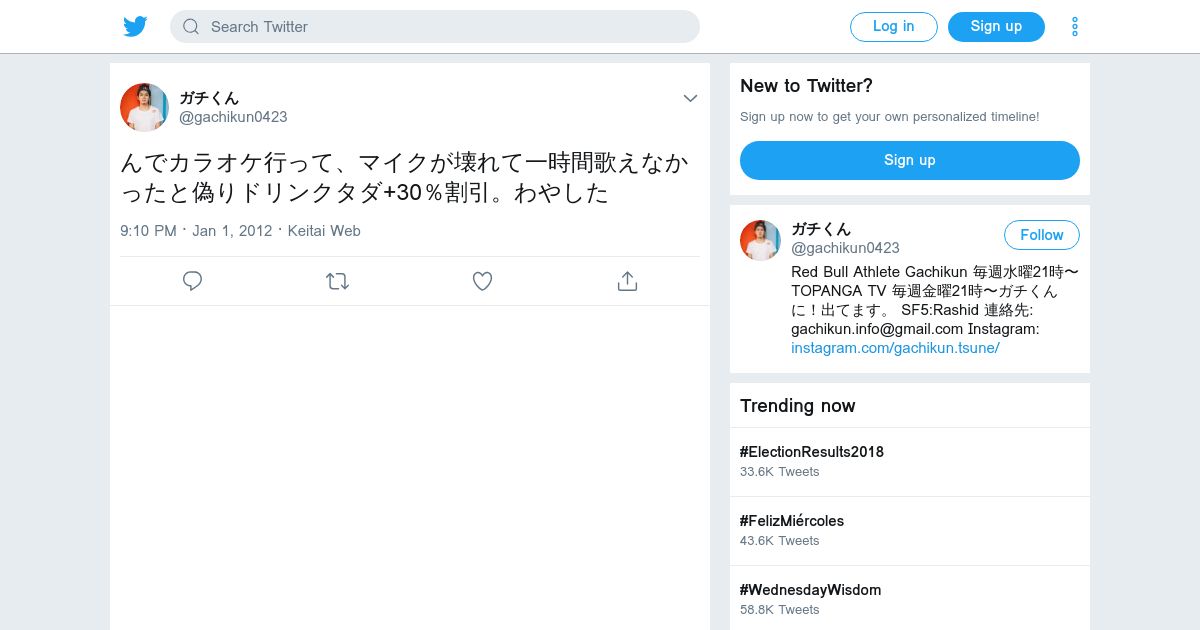1200x630 pixels.
Task: Share the tweet via share icon
Action: 627,281
